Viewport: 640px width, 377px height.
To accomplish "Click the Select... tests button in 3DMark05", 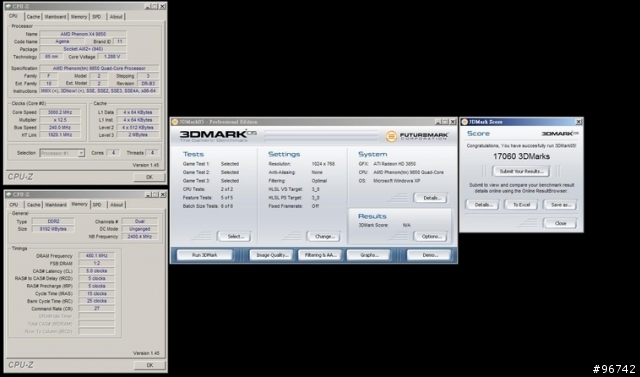I will click(234, 237).
